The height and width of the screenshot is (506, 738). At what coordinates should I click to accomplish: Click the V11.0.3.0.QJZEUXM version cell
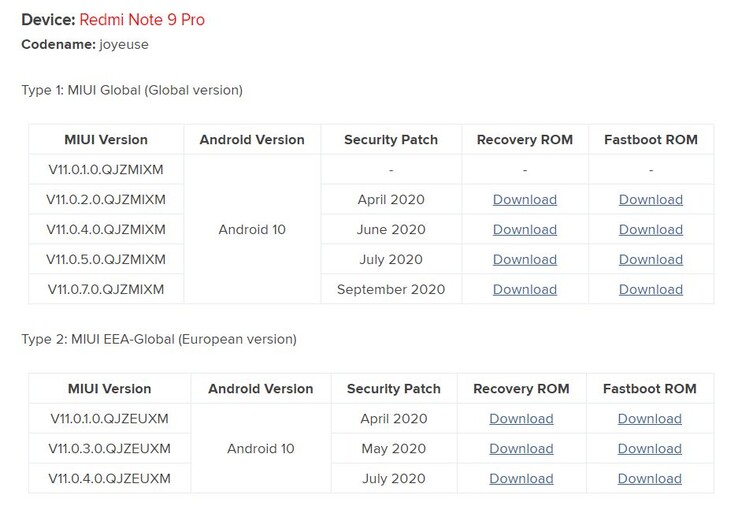point(109,449)
